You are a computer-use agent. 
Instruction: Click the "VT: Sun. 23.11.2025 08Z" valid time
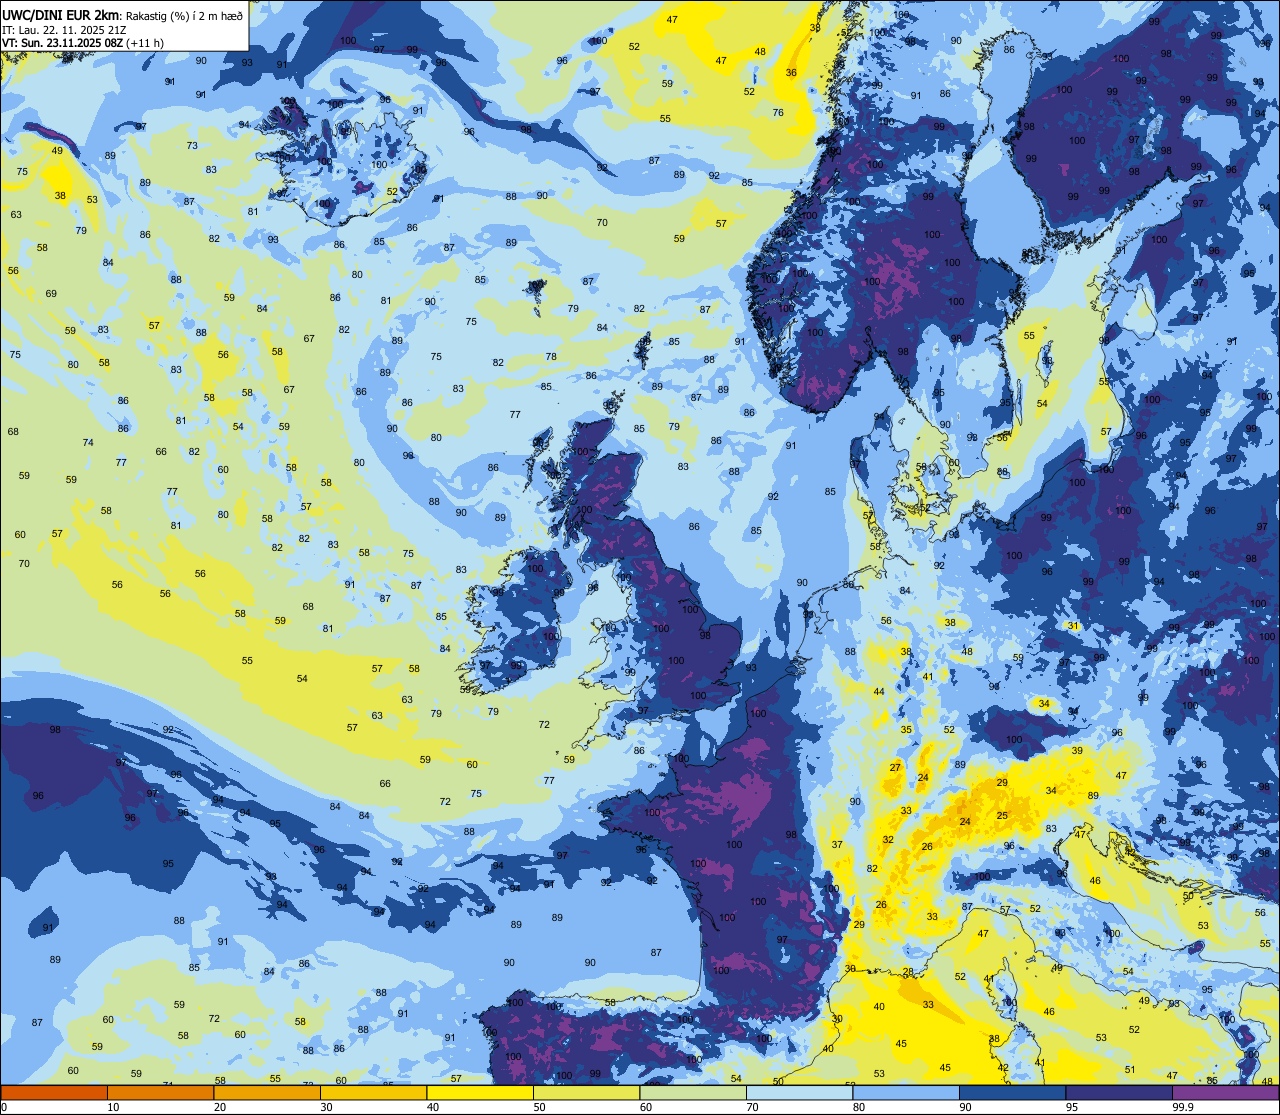click(63, 42)
